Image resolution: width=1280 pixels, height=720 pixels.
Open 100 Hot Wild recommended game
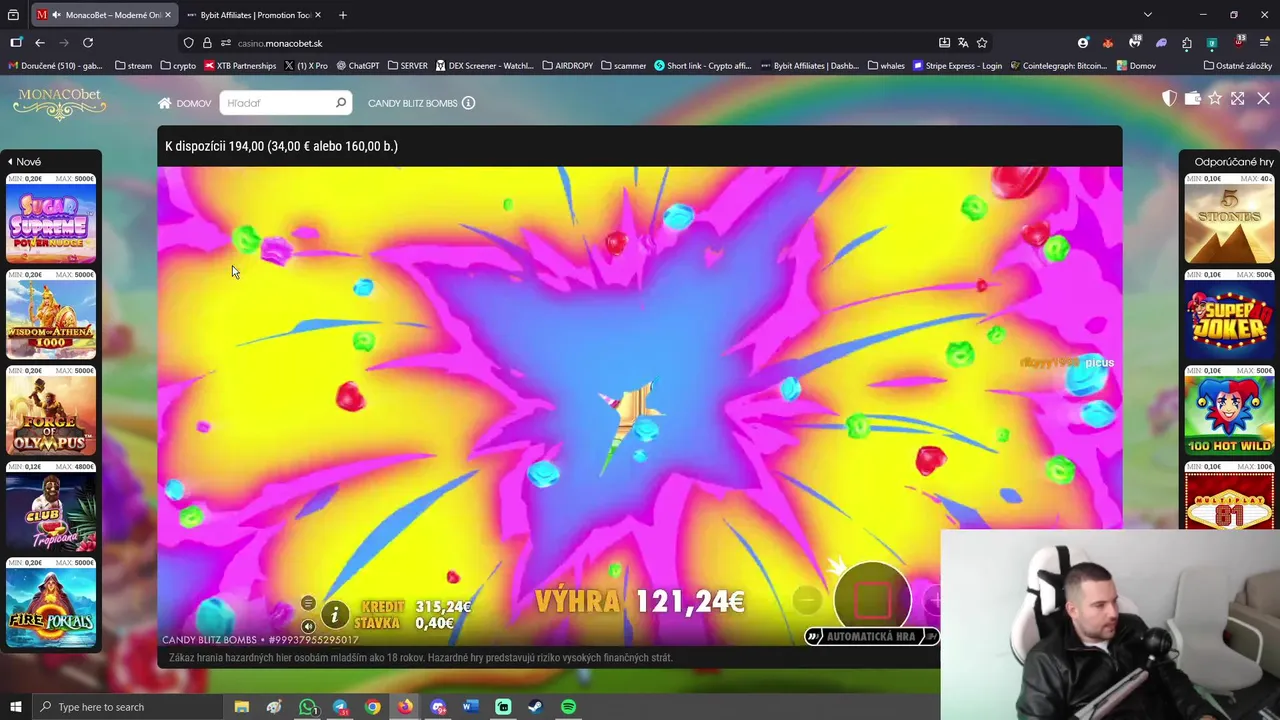(1229, 411)
